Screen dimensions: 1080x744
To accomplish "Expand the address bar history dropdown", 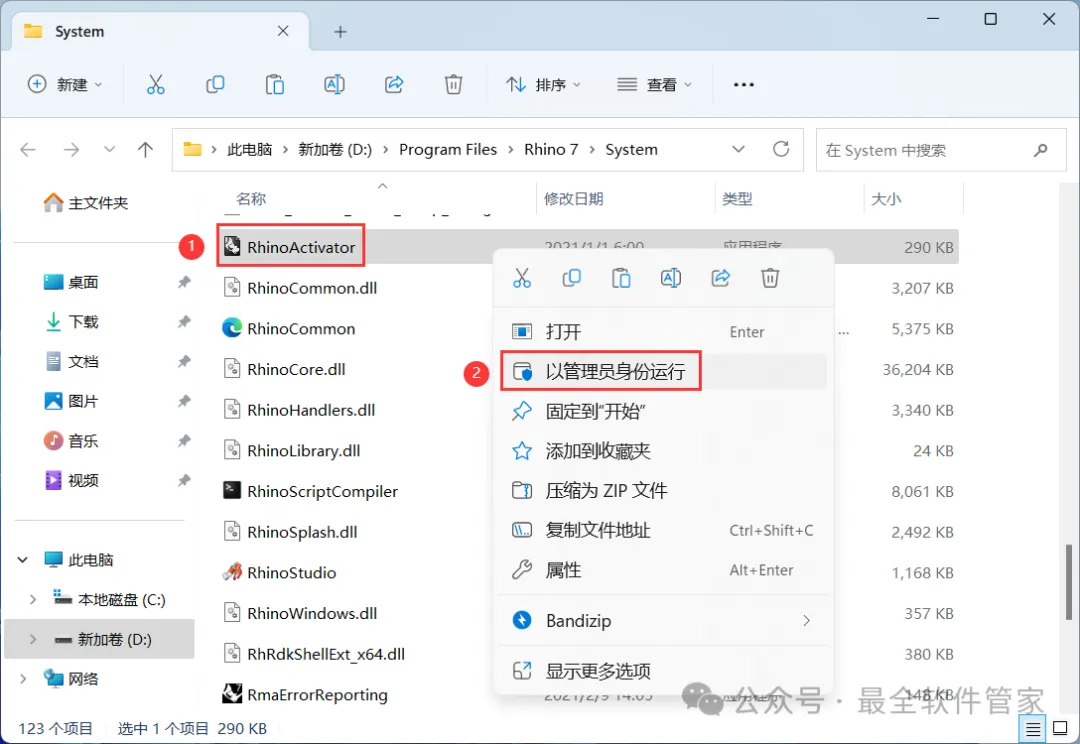I will point(738,149).
